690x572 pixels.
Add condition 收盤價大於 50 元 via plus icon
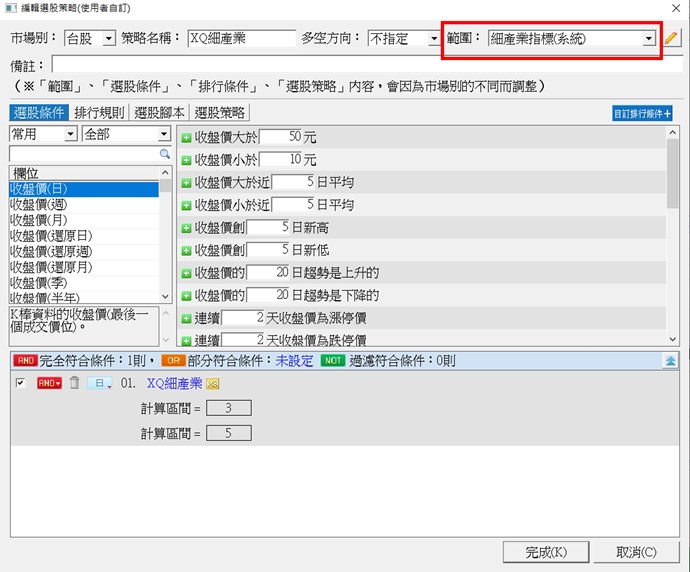point(186,138)
